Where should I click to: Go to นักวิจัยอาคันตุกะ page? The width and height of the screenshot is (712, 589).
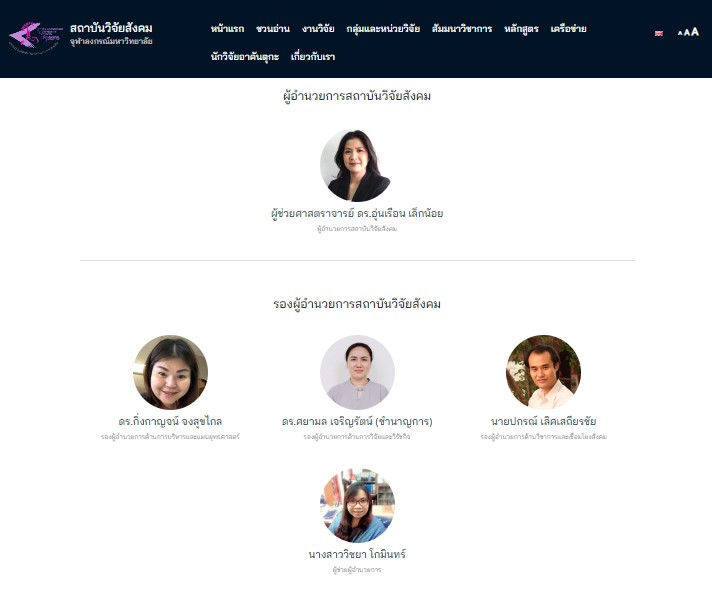245,57
